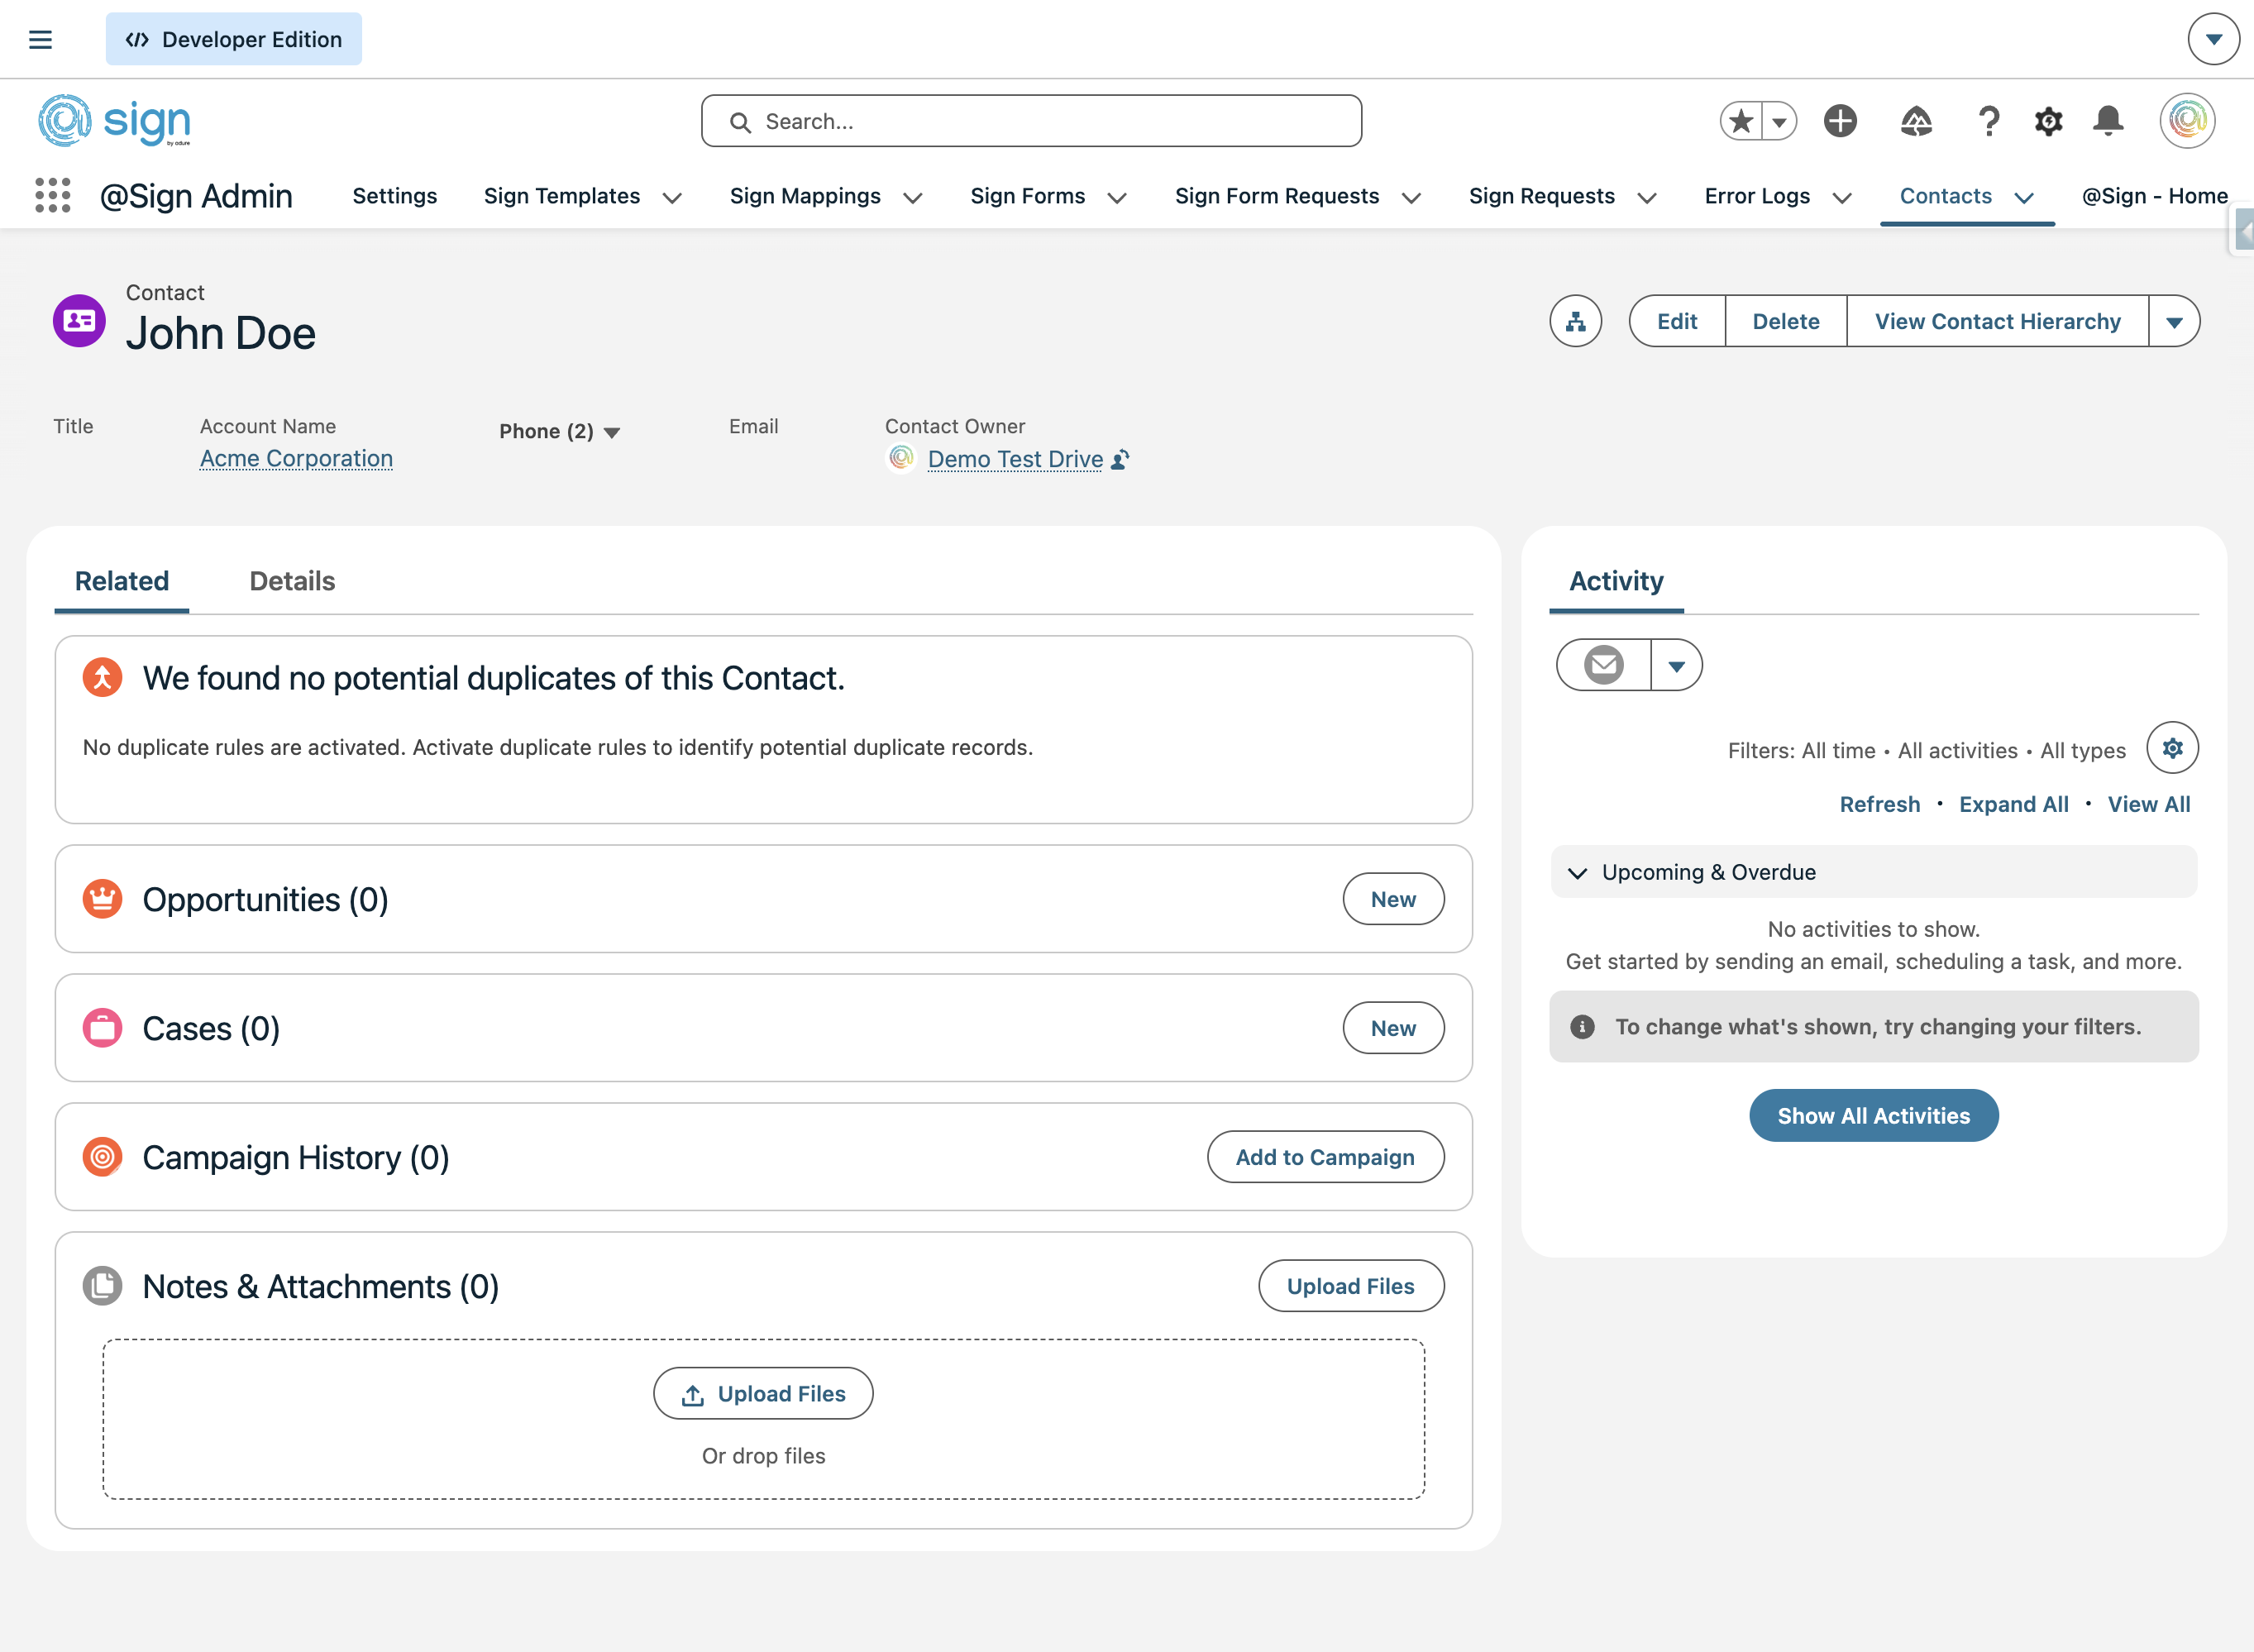Expand the Sign Templates nav dropdown

coord(673,197)
